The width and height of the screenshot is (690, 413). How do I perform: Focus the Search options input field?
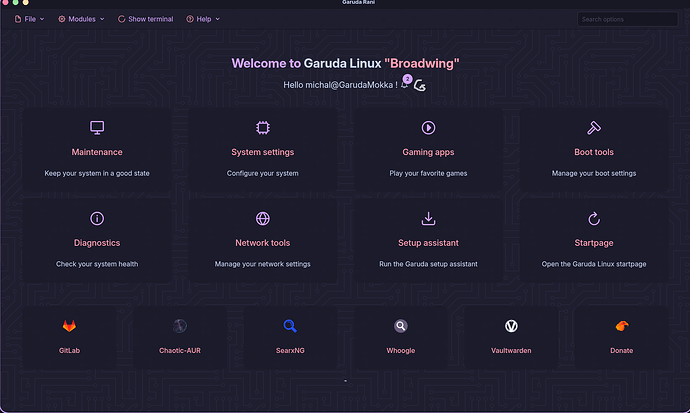(x=627, y=19)
